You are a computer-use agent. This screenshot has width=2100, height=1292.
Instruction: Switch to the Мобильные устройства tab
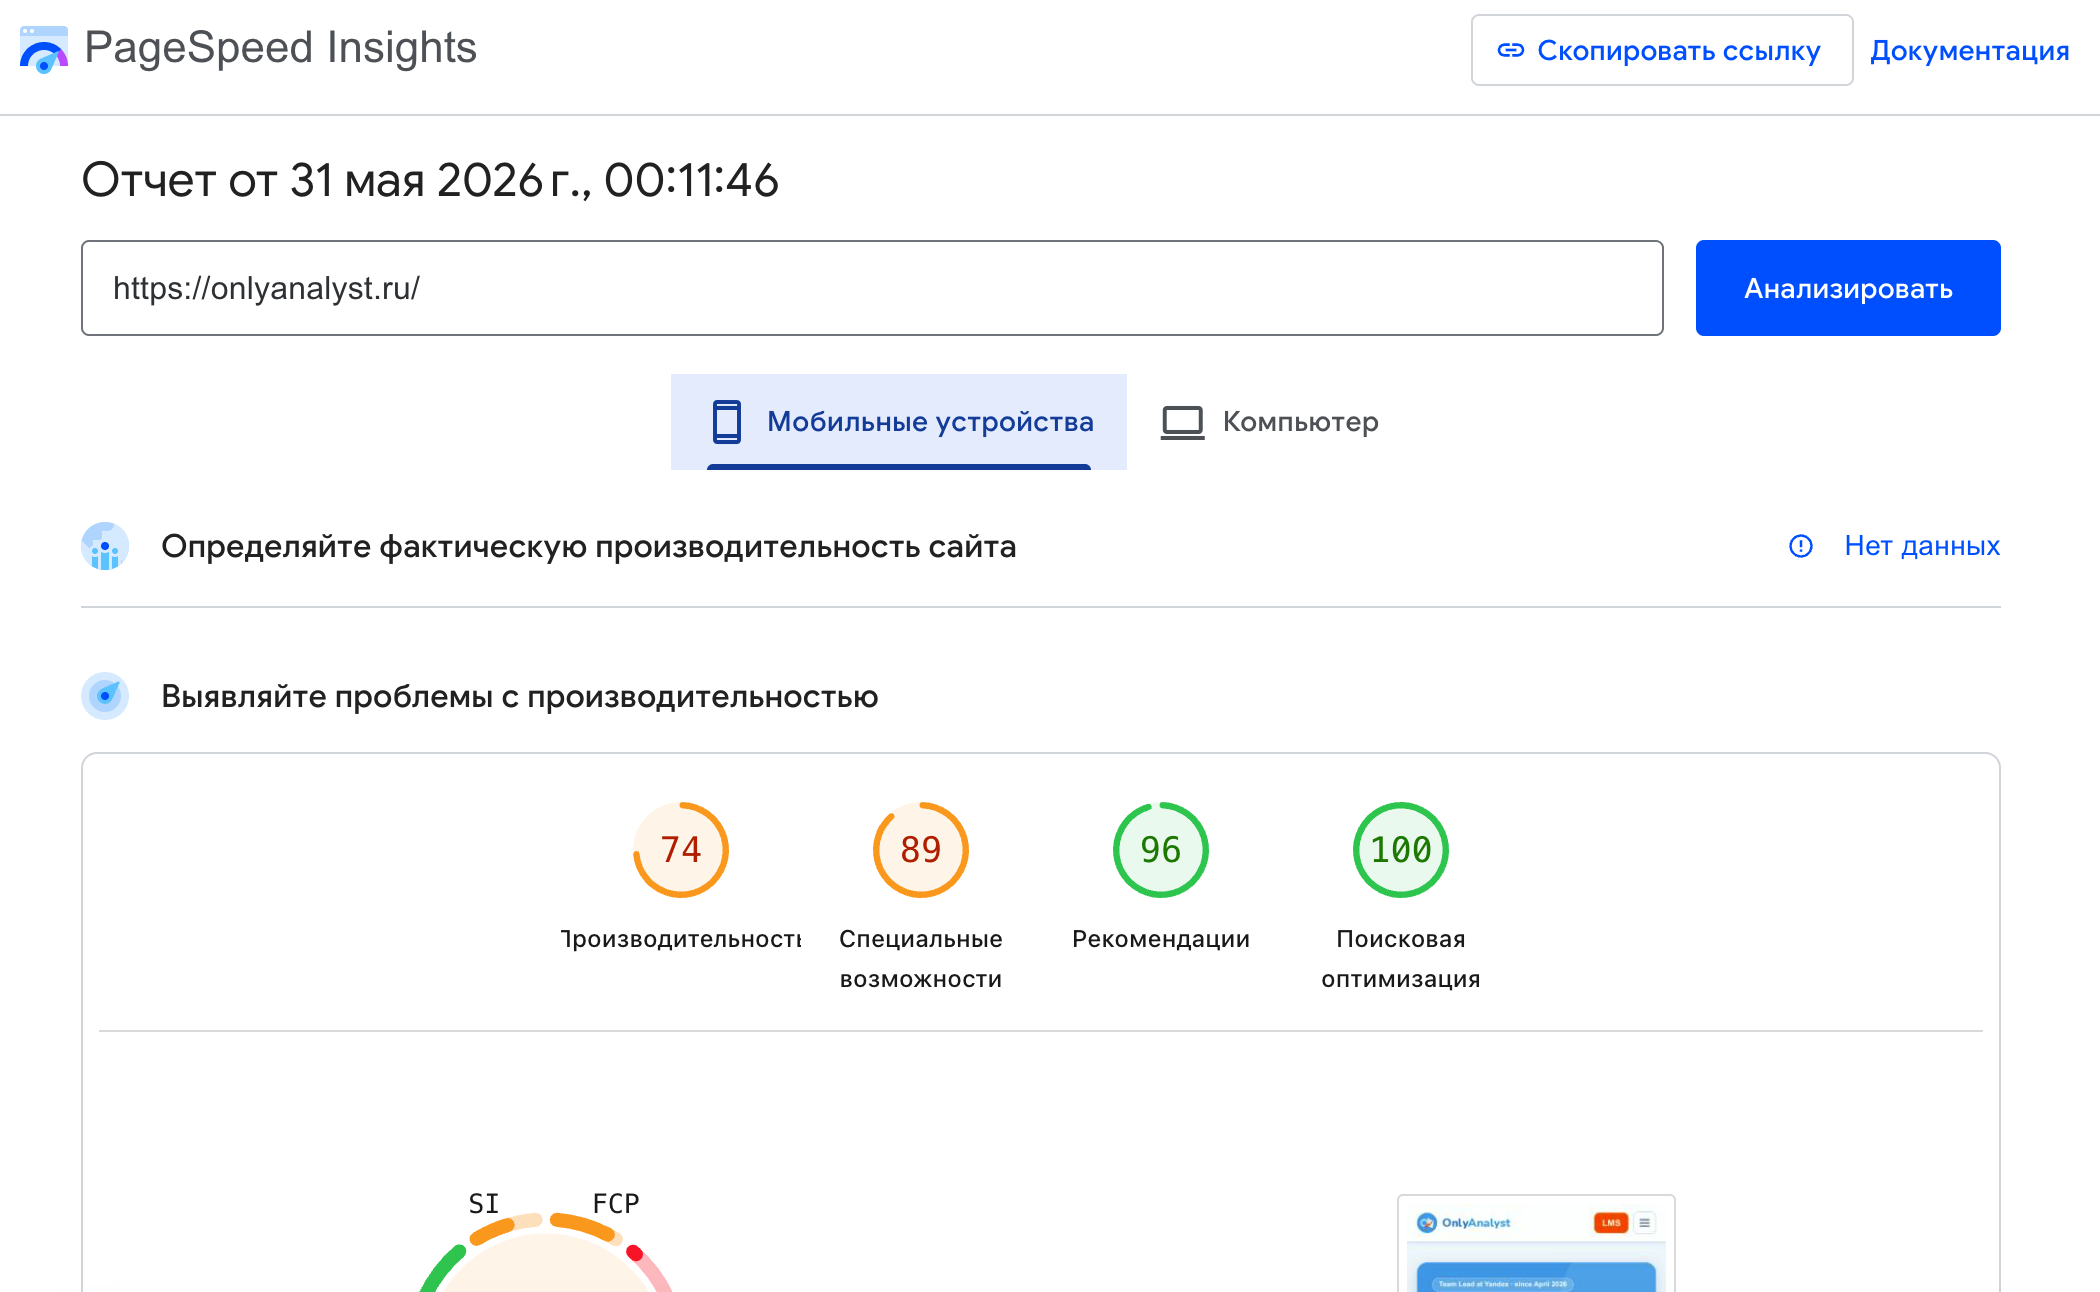pyautogui.click(x=898, y=422)
